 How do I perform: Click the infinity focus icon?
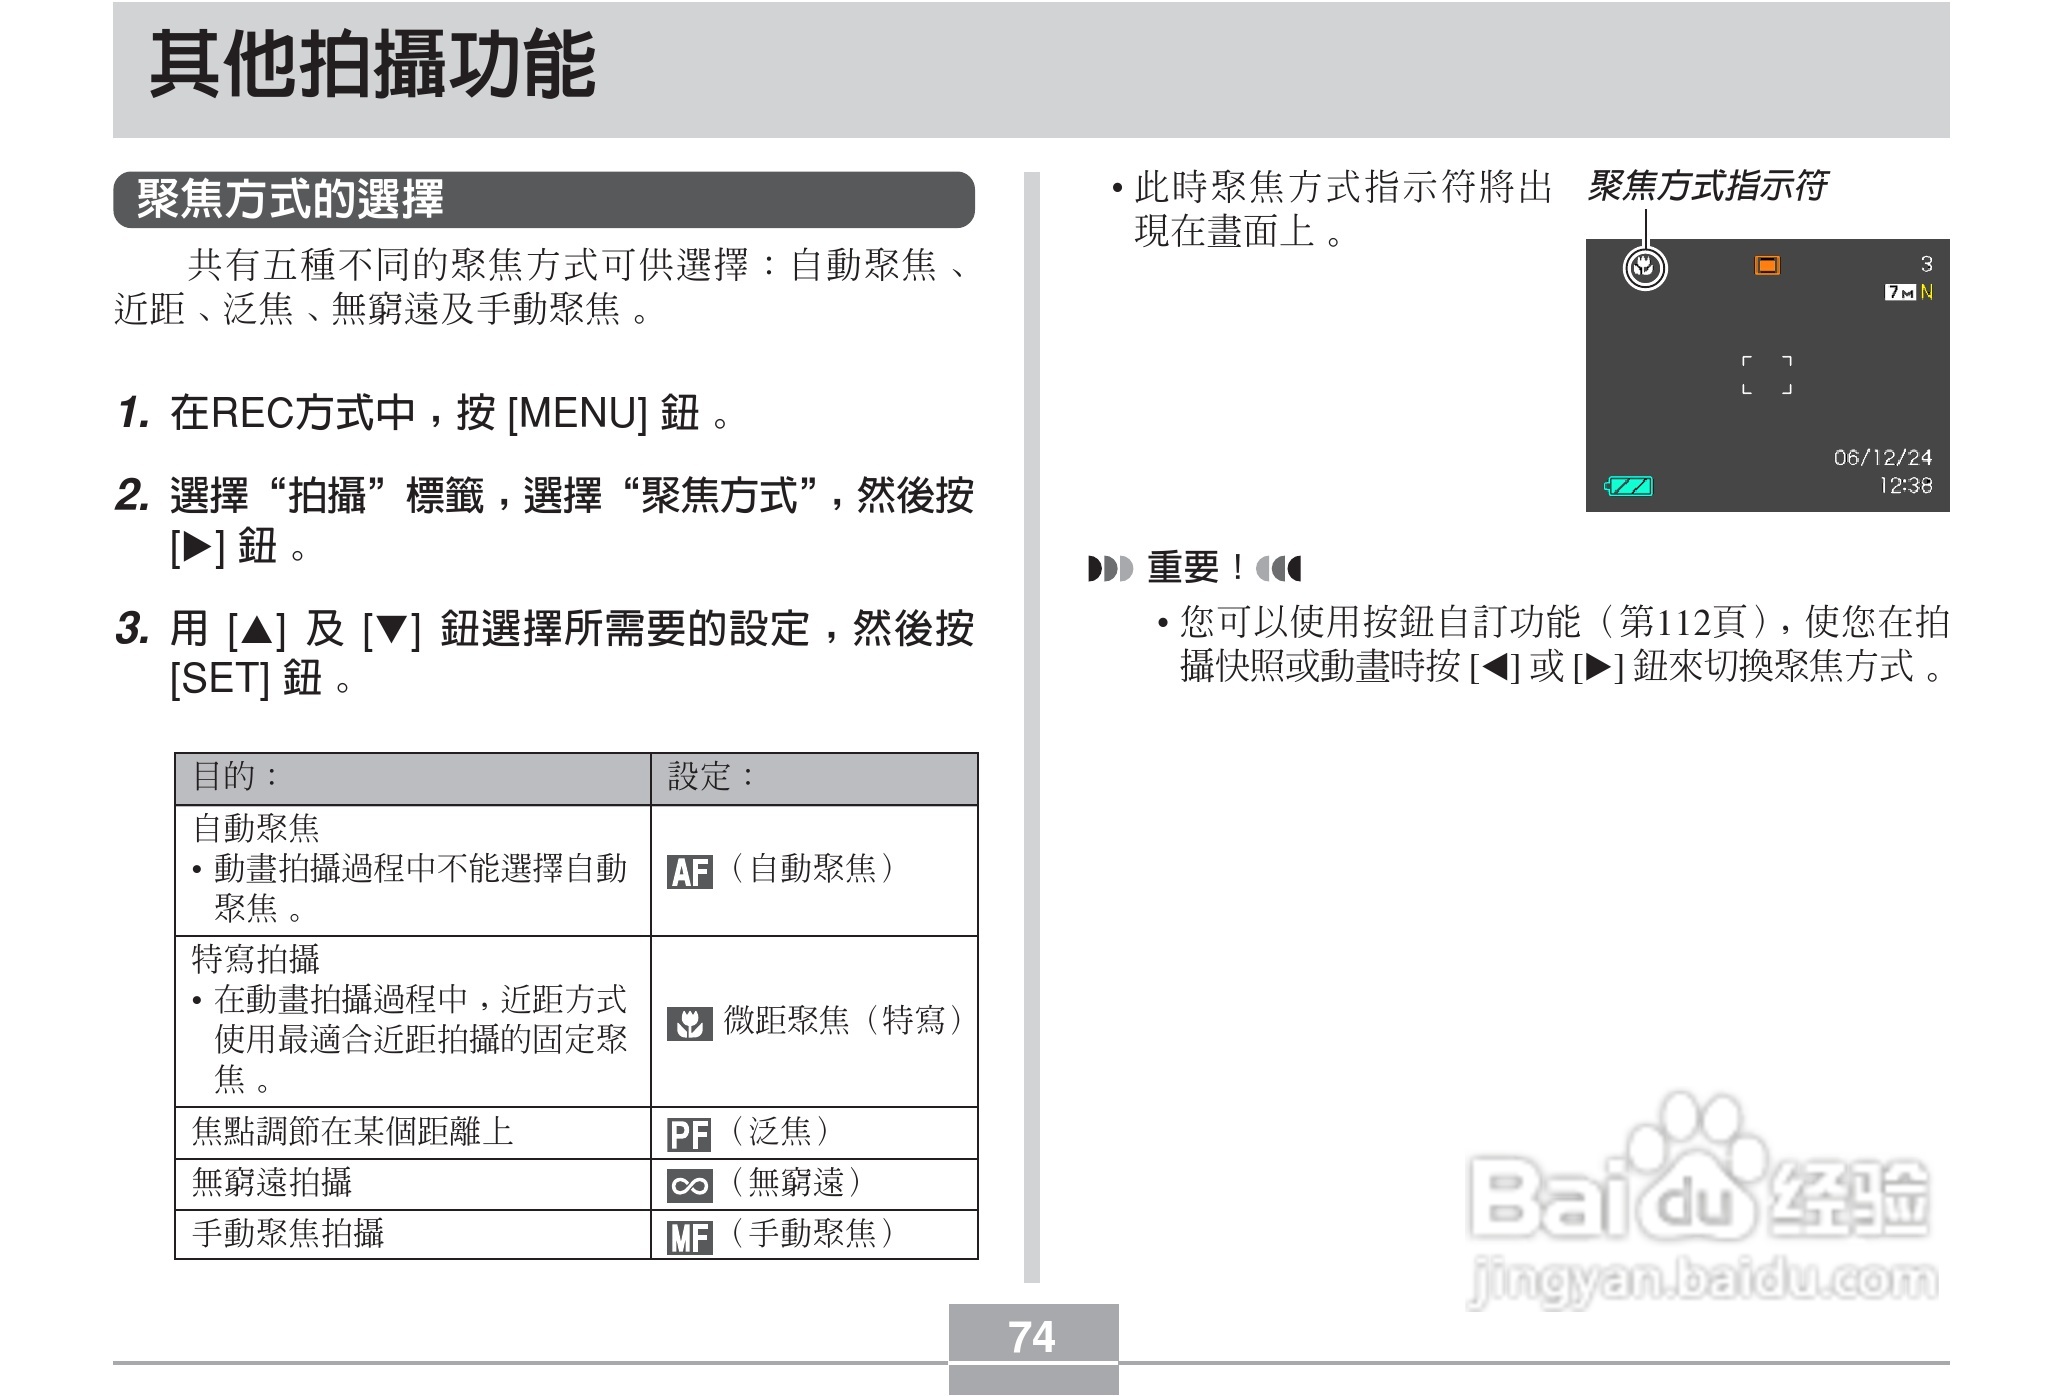click(x=689, y=1186)
